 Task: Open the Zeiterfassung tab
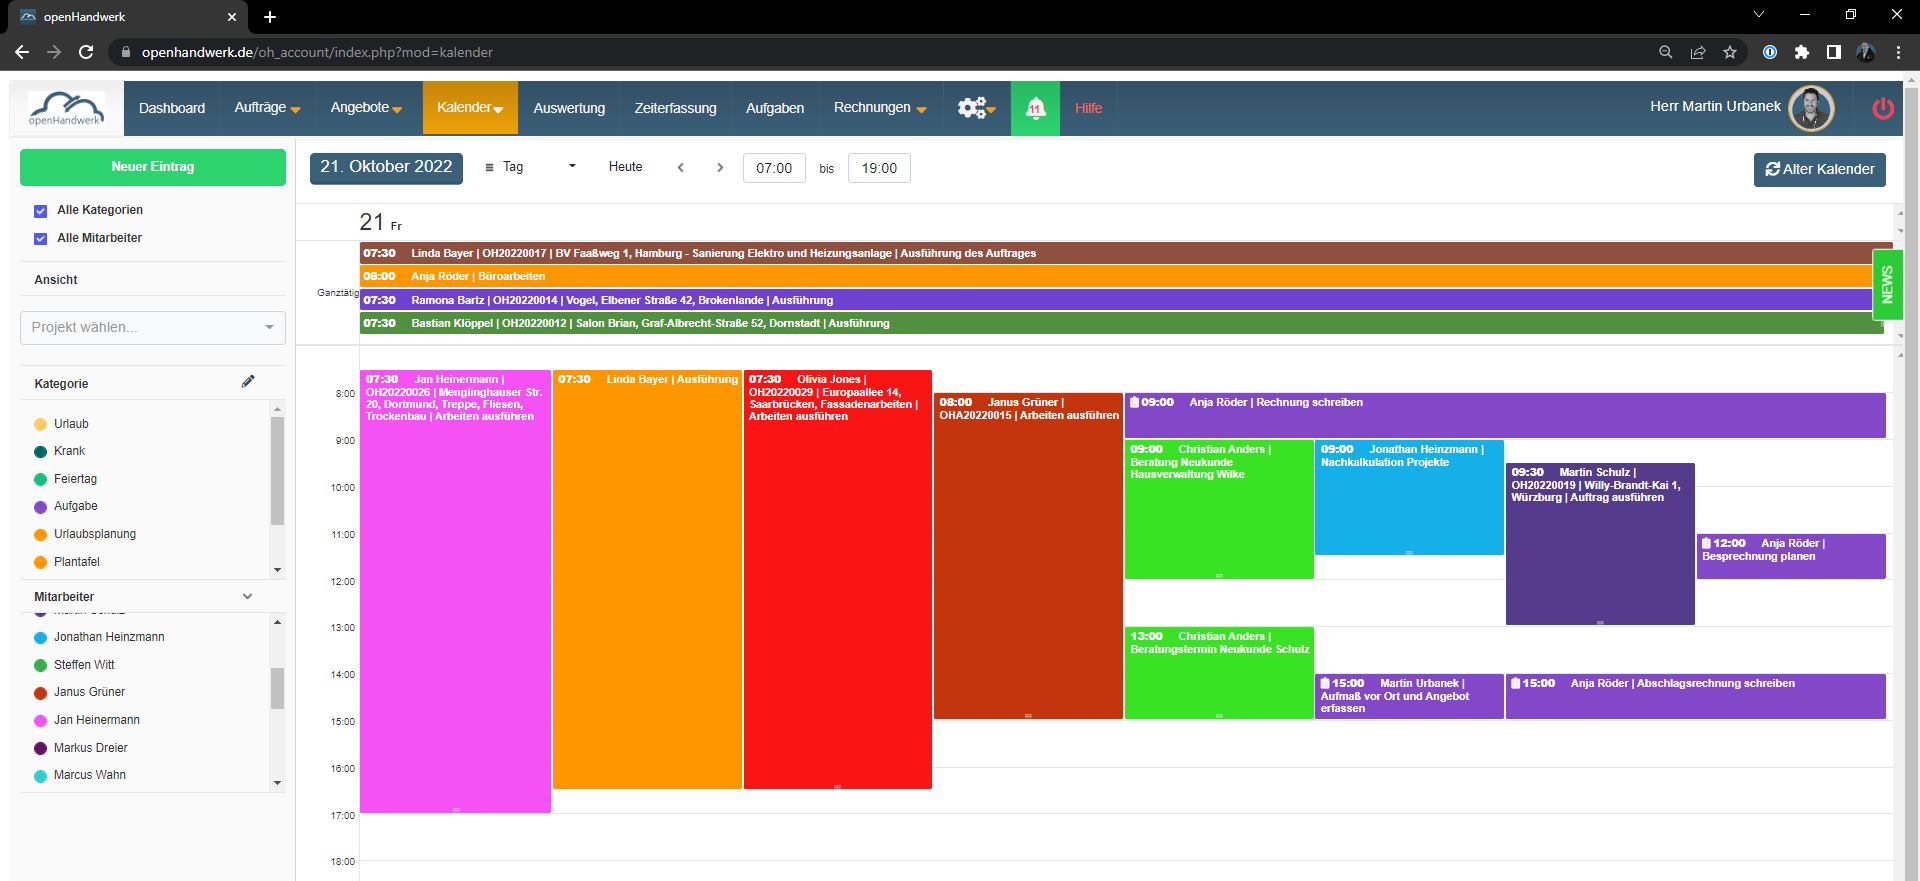point(675,108)
